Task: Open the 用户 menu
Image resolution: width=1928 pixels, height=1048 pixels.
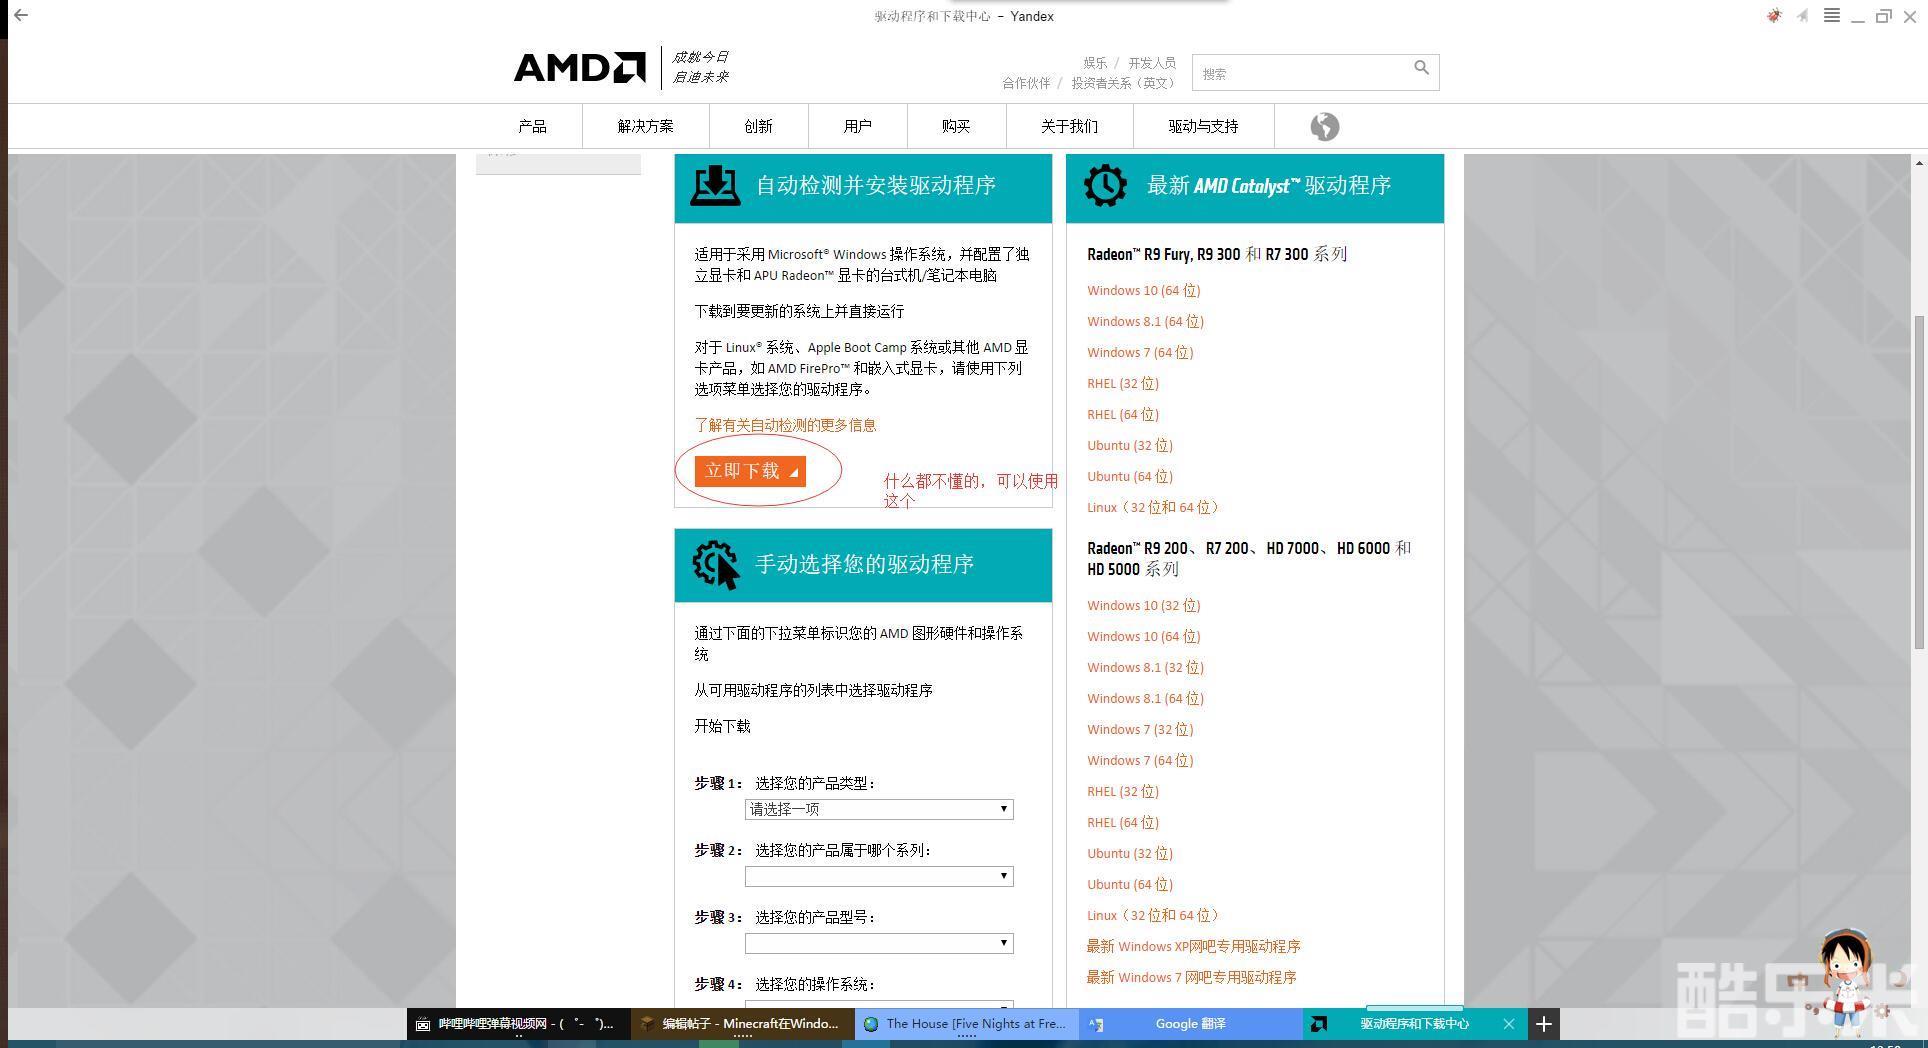Action: coord(857,126)
